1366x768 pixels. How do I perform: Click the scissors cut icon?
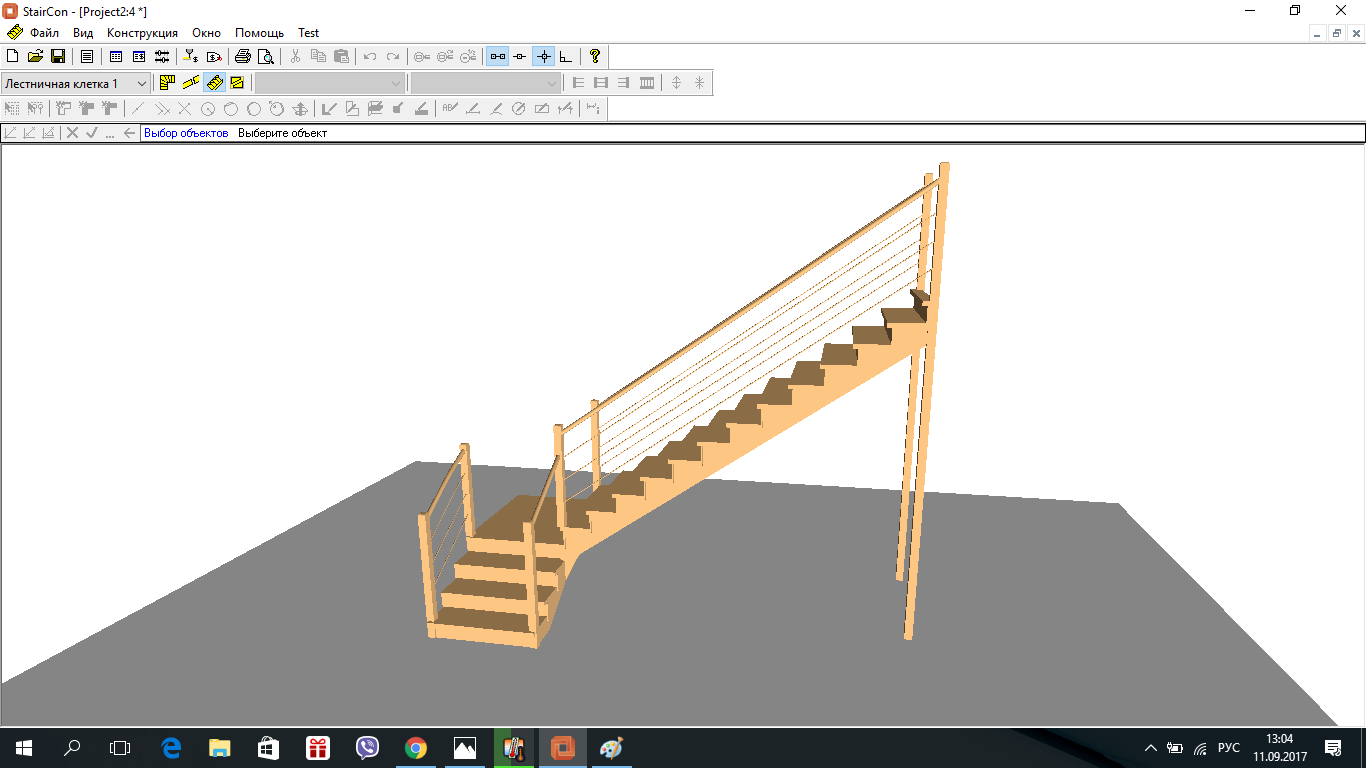pos(295,57)
